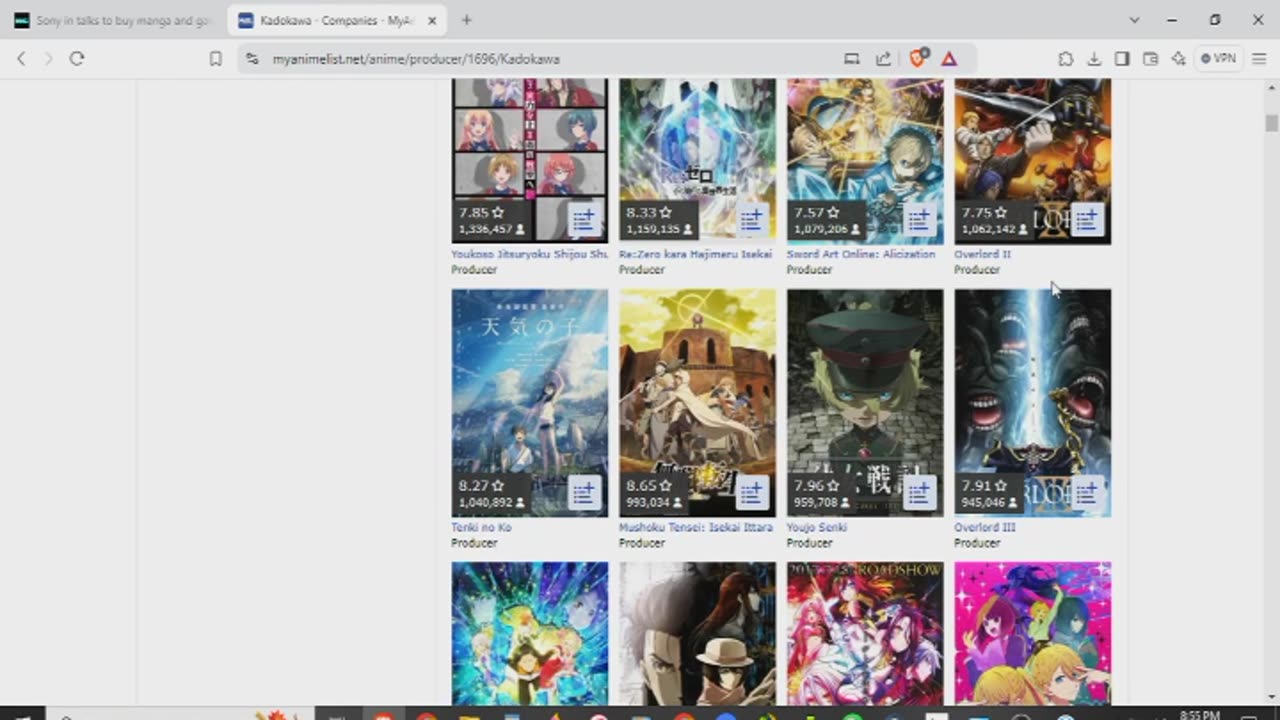The image size is (1280, 720).
Task: Click the Mushoku Tensei poster
Action: [x=697, y=403]
